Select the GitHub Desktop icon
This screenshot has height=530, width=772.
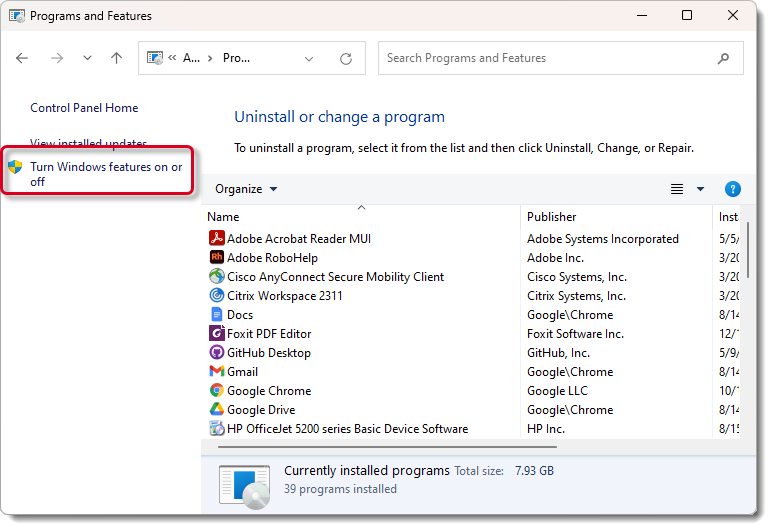pos(216,353)
